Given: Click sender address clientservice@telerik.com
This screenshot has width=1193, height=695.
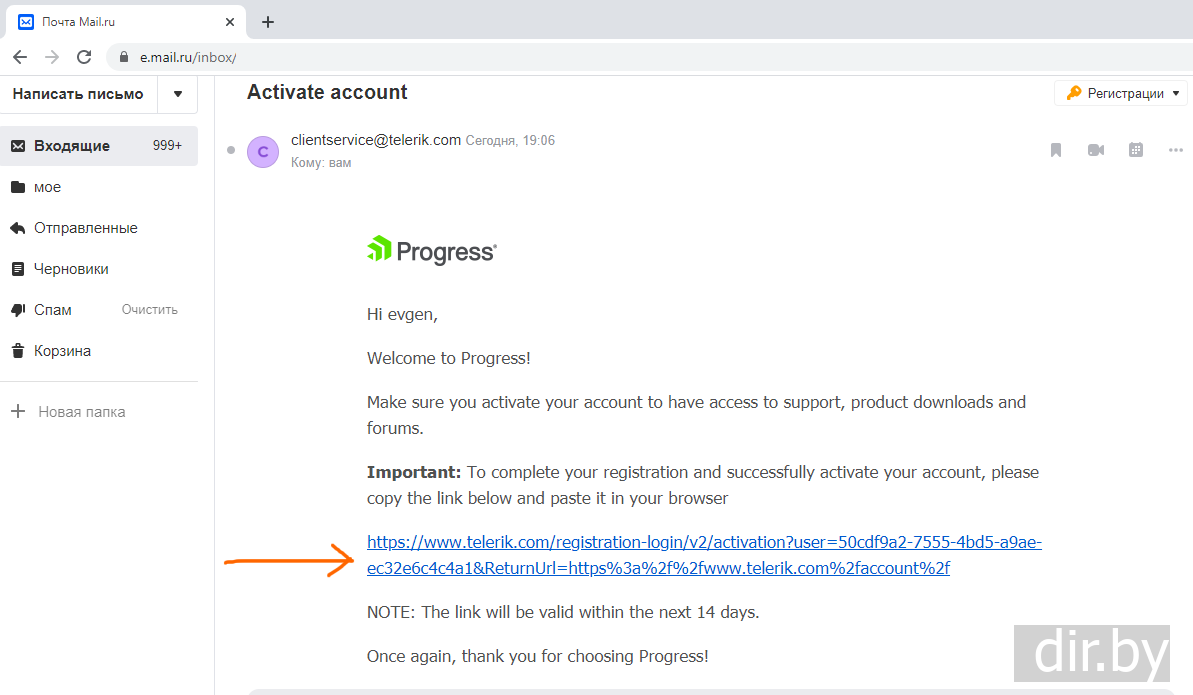Looking at the screenshot, I should click(x=376, y=140).
